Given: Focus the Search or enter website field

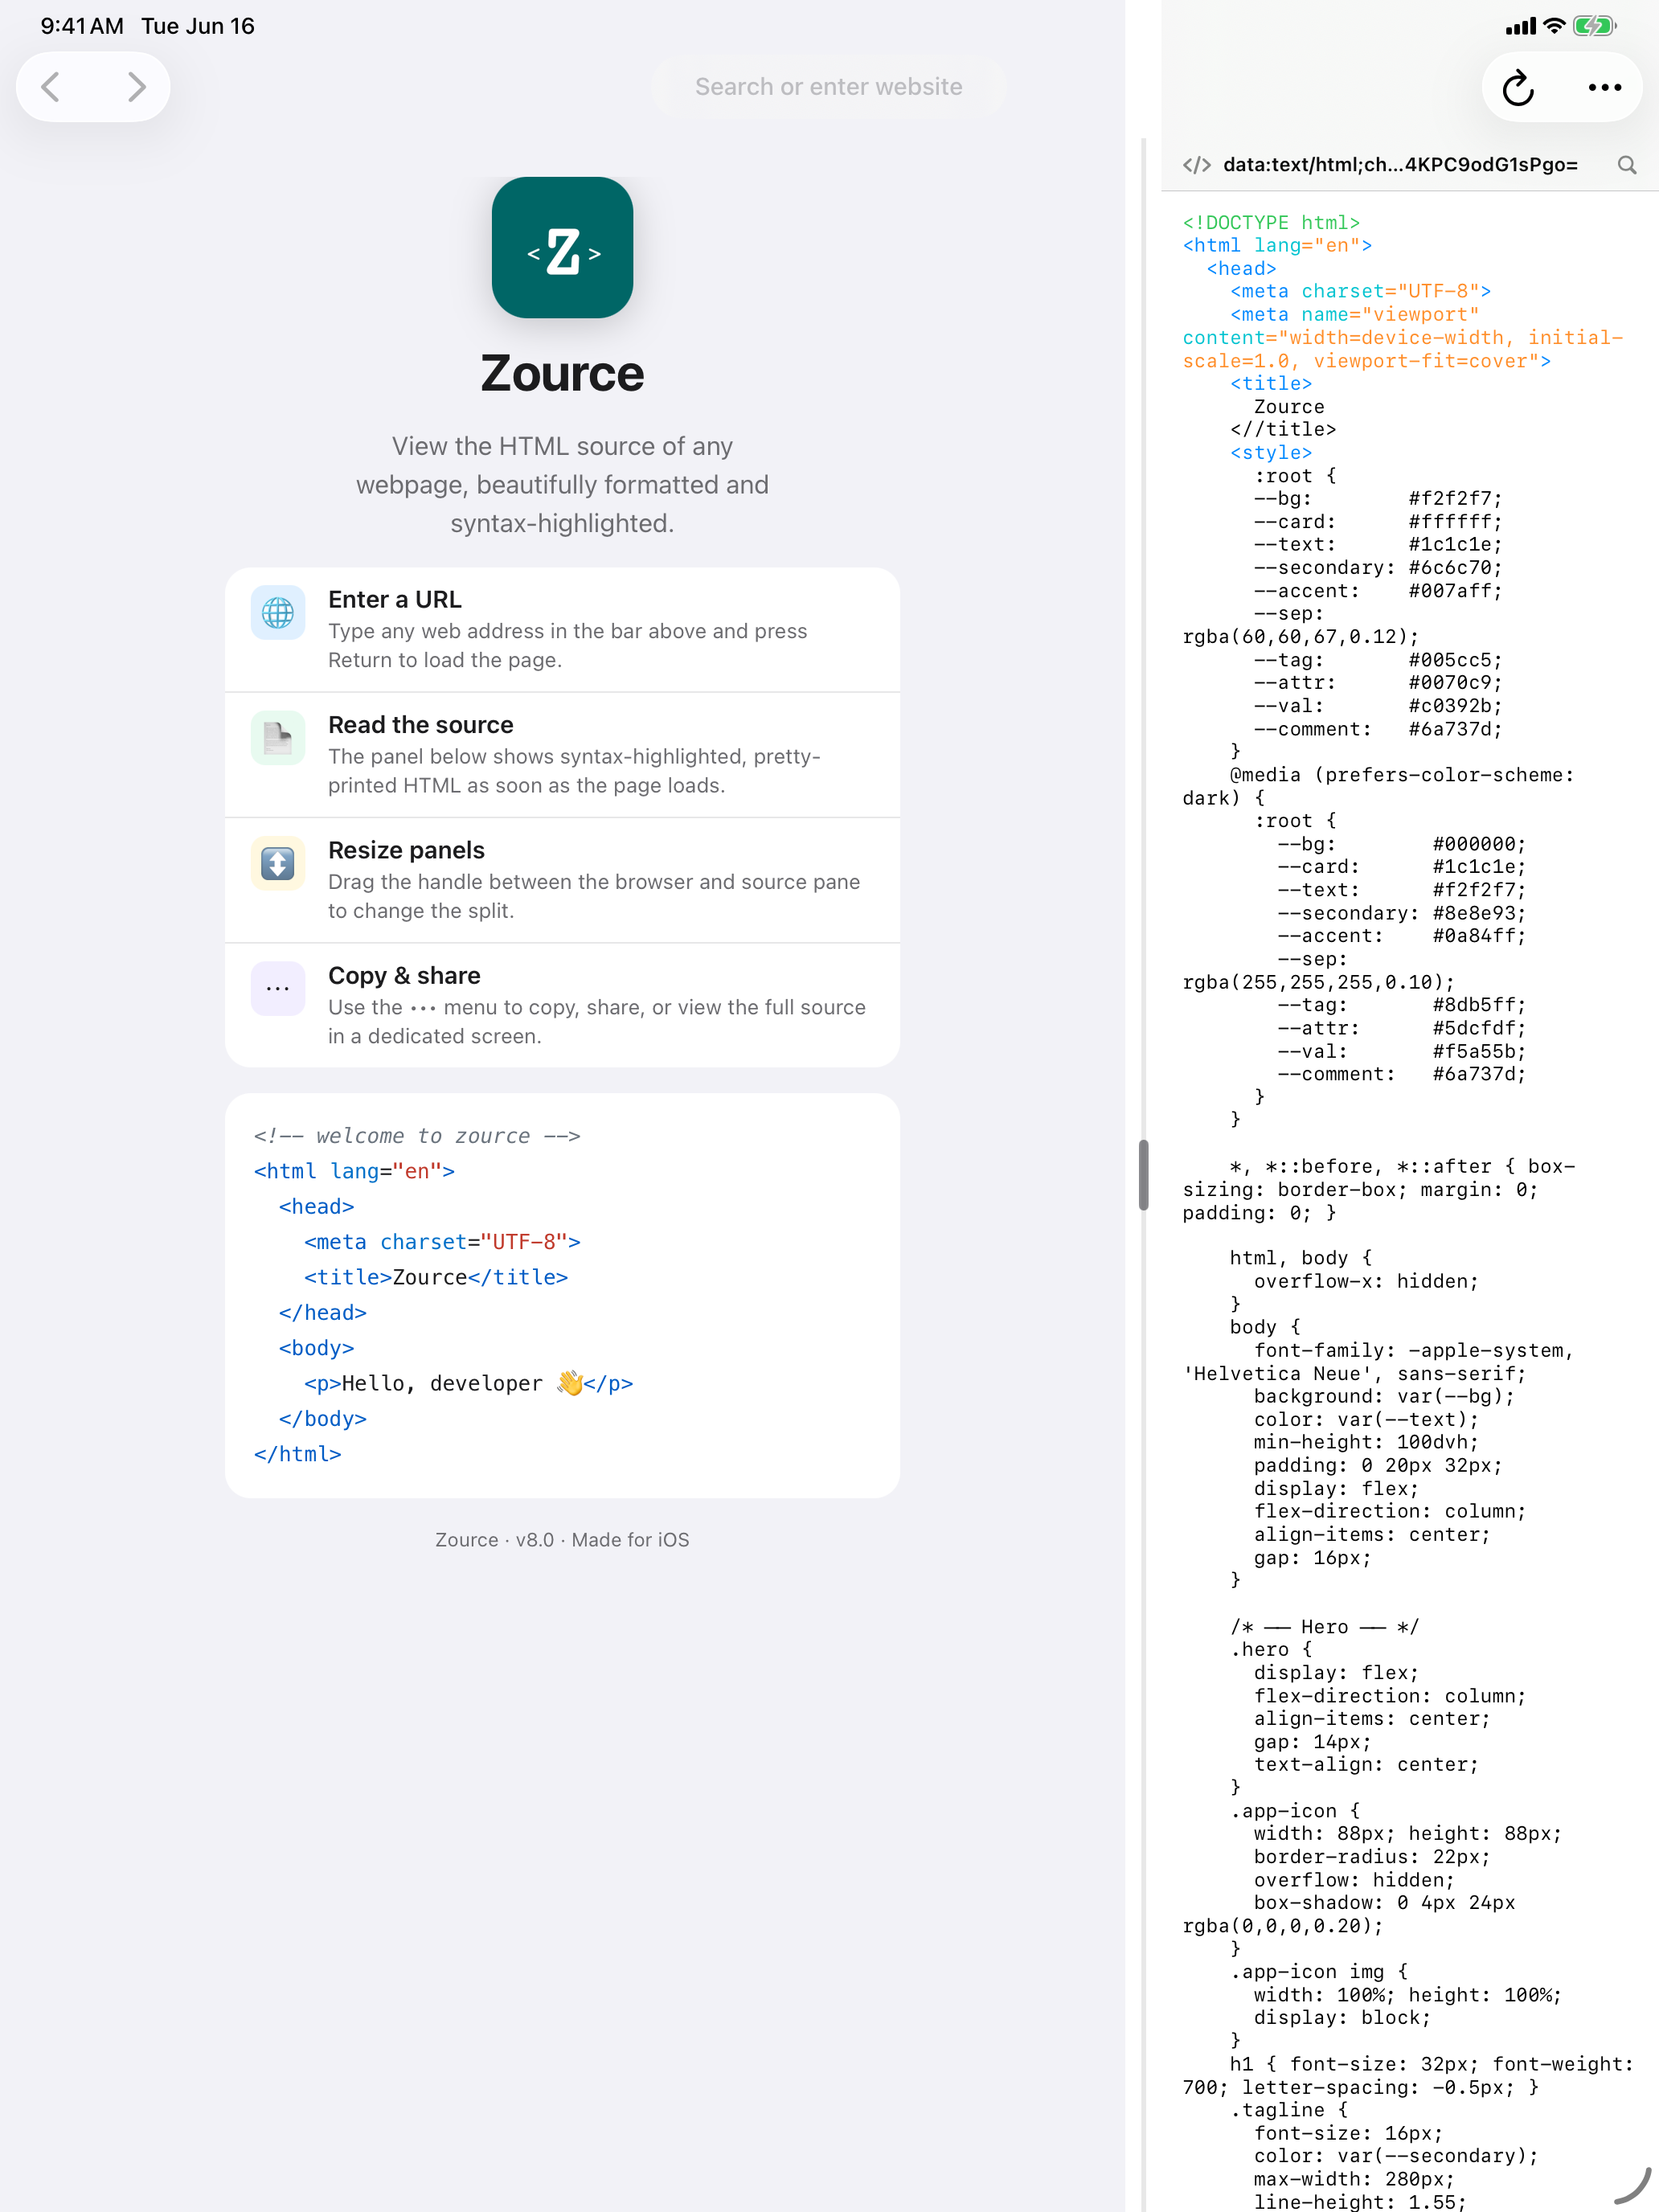Looking at the screenshot, I should coord(828,87).
